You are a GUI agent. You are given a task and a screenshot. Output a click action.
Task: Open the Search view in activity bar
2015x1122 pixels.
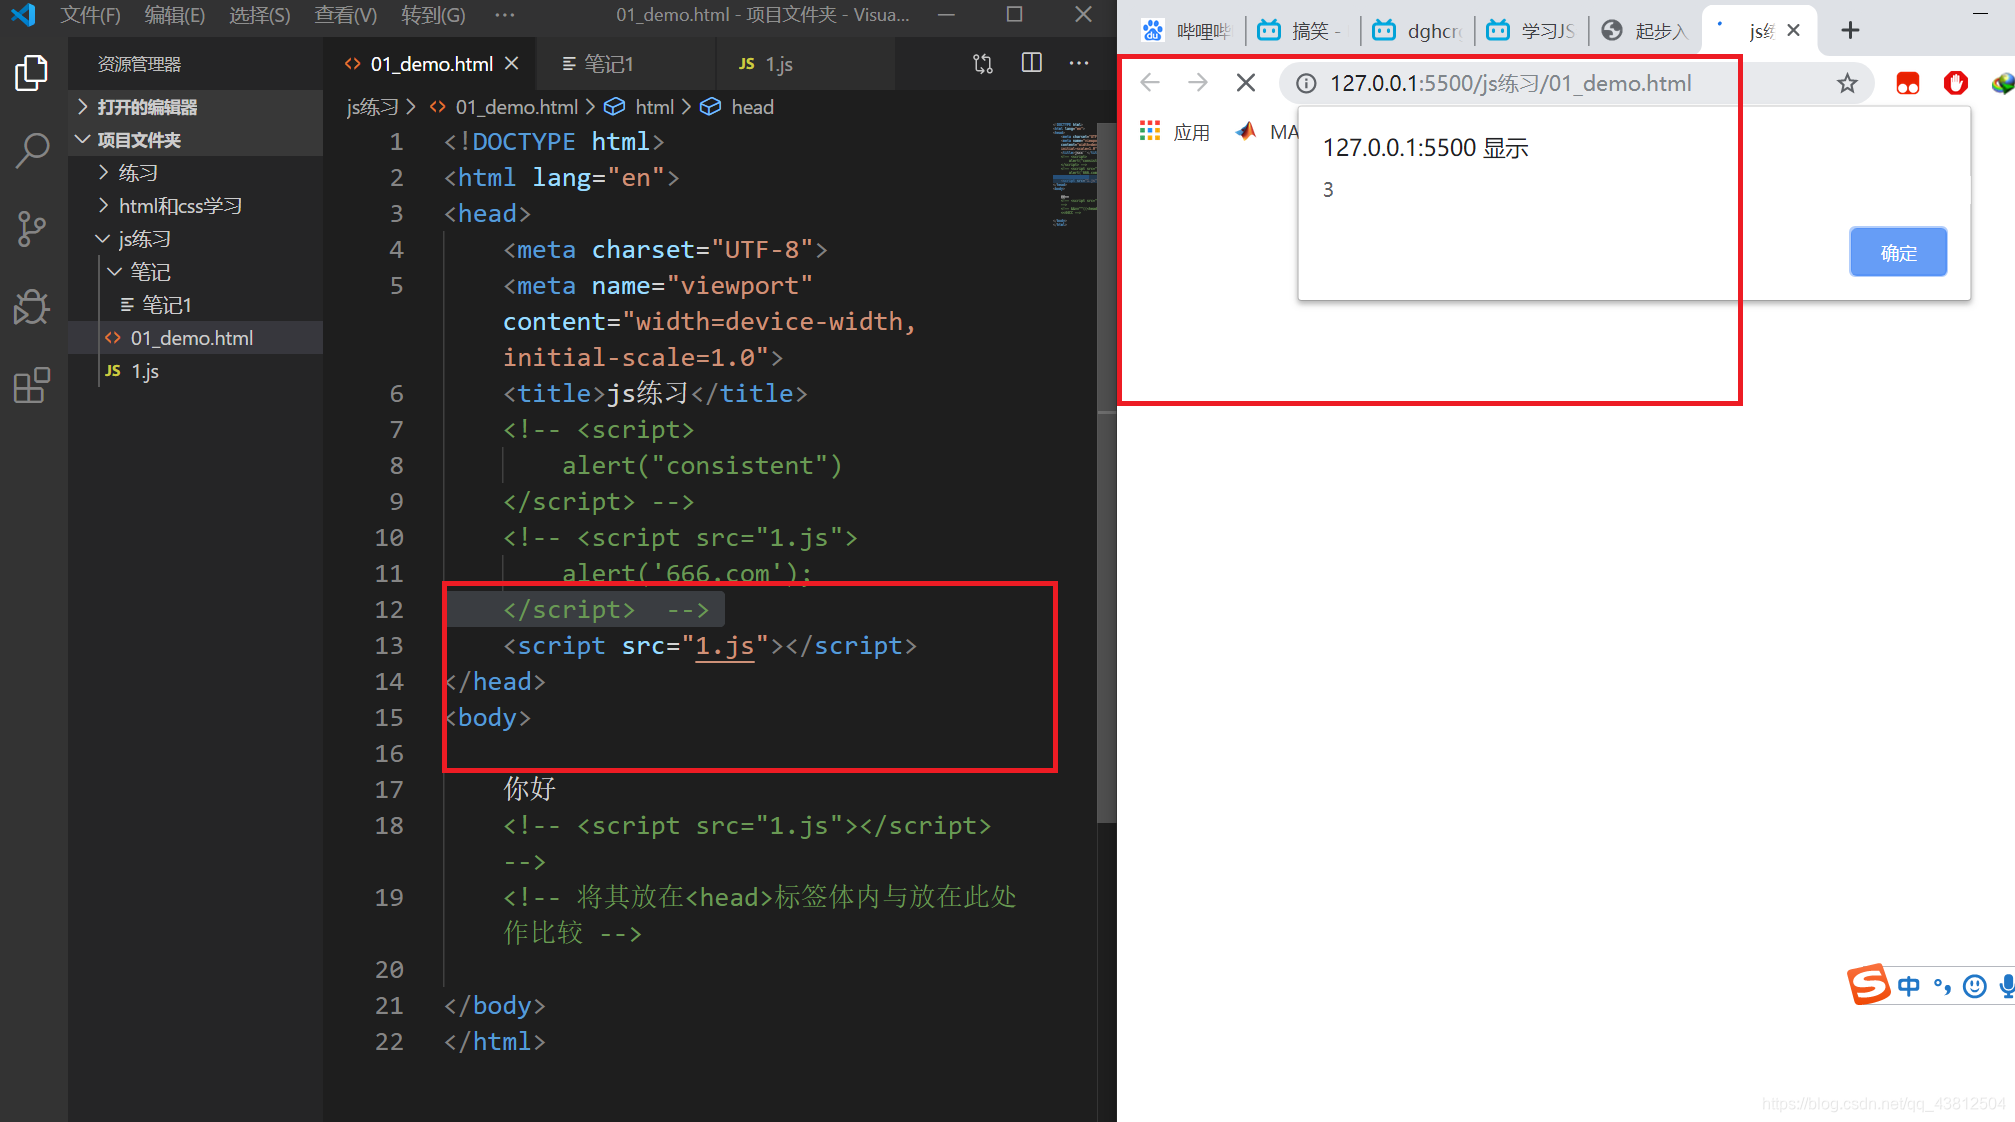(x=32, y=151)
